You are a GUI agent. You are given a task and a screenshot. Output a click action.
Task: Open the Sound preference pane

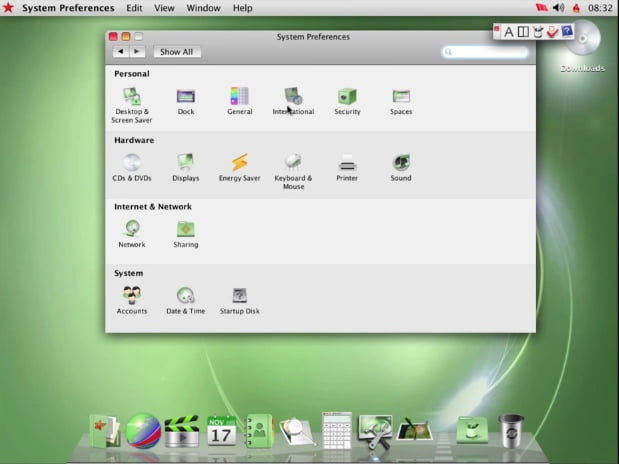[401, 163]
